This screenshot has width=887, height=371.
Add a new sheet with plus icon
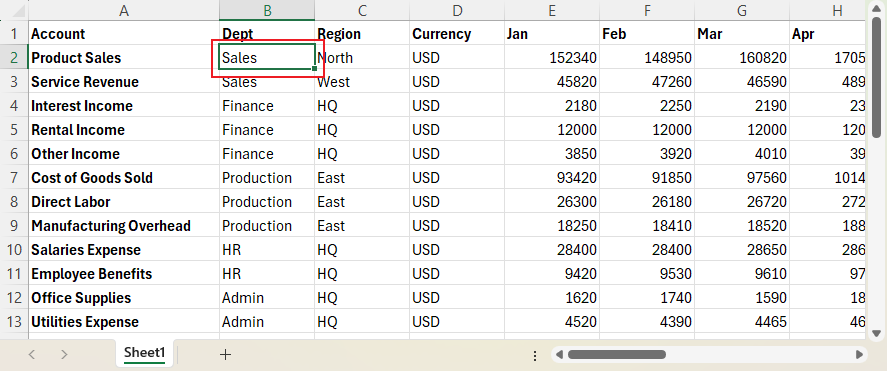[x=225, y=355]
